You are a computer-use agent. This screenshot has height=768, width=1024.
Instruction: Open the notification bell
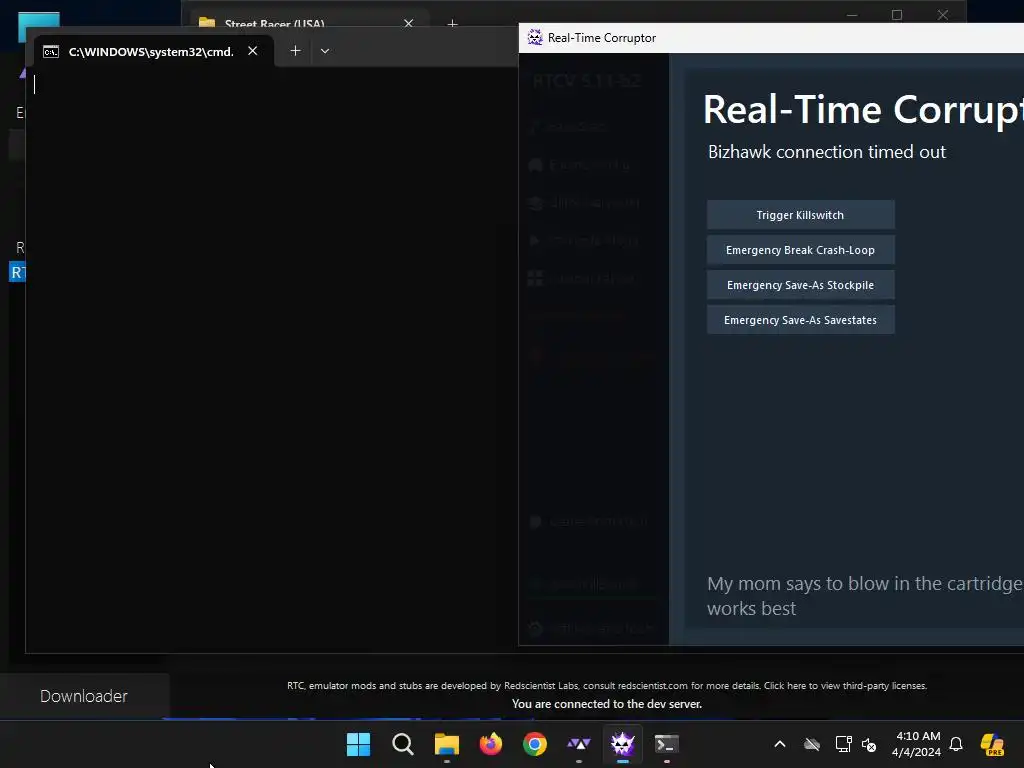tap(956, 744)
